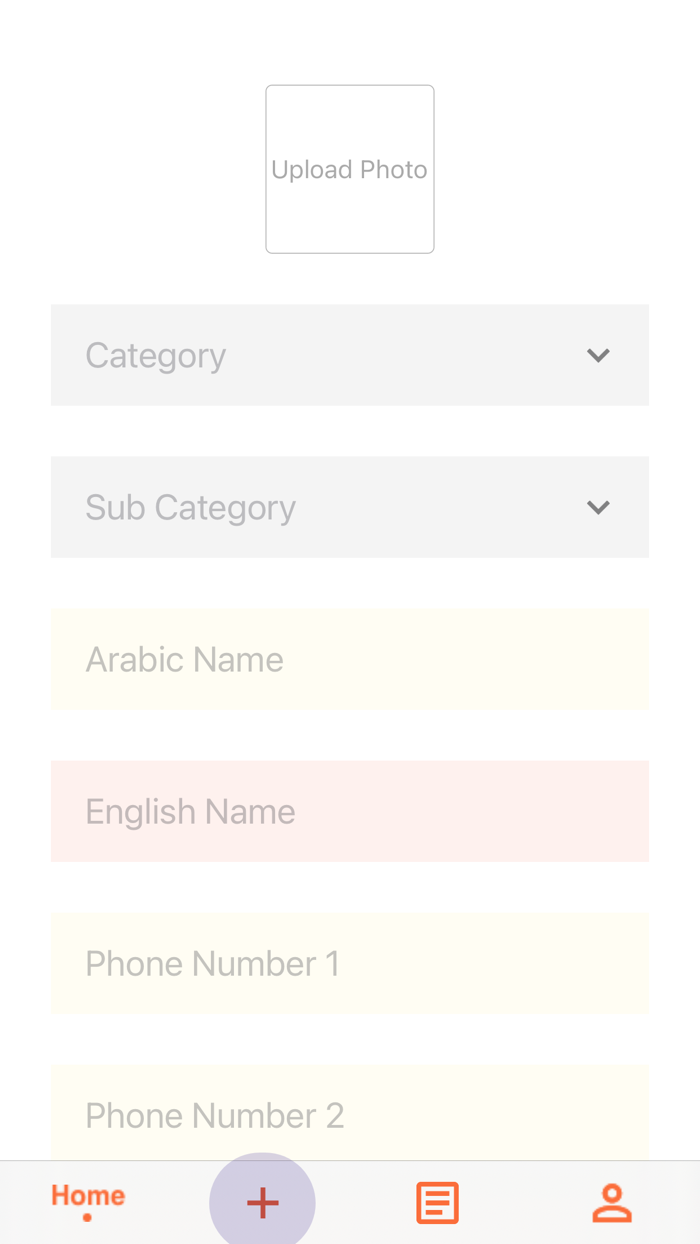Tap the Phone Number 1 field
The height and width of the screenshot is (1244, 700).
pyautogui.click(x=350, y=963)
